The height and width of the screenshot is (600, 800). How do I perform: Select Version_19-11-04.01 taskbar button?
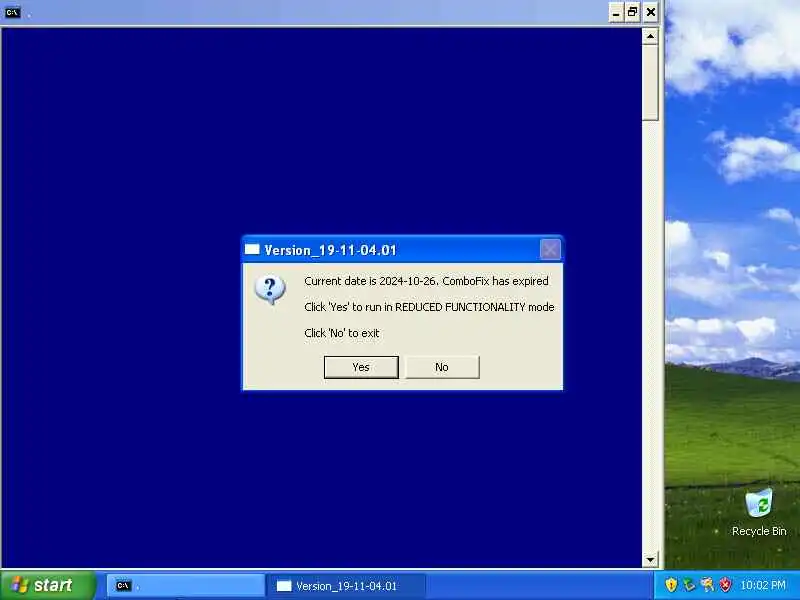click(347, 586)
